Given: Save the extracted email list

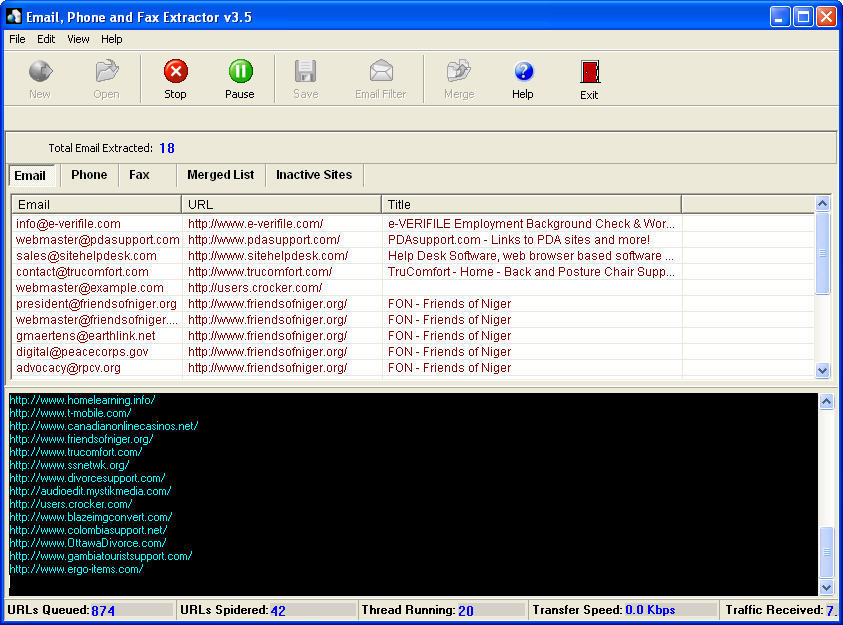Looking at the screenshot, I should (305, 78).
